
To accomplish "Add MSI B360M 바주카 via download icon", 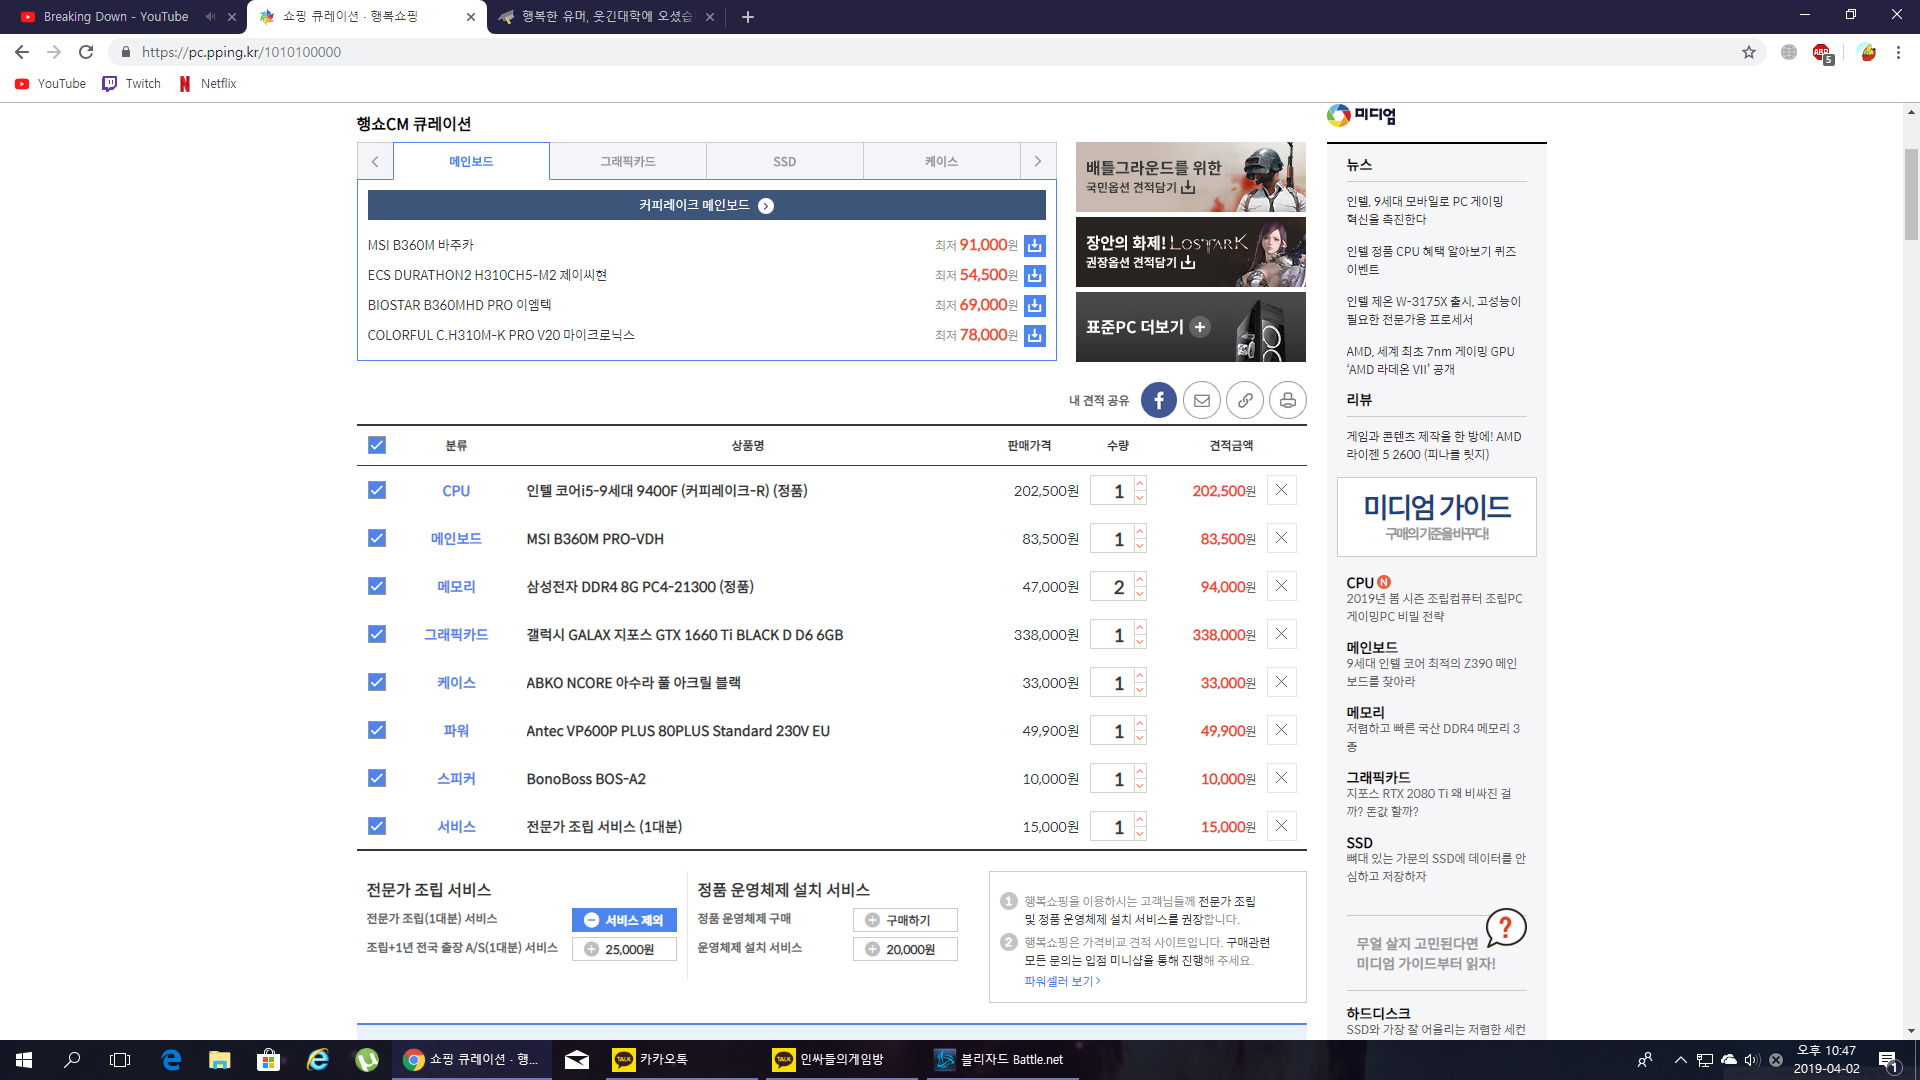I will pos(1035,245).
